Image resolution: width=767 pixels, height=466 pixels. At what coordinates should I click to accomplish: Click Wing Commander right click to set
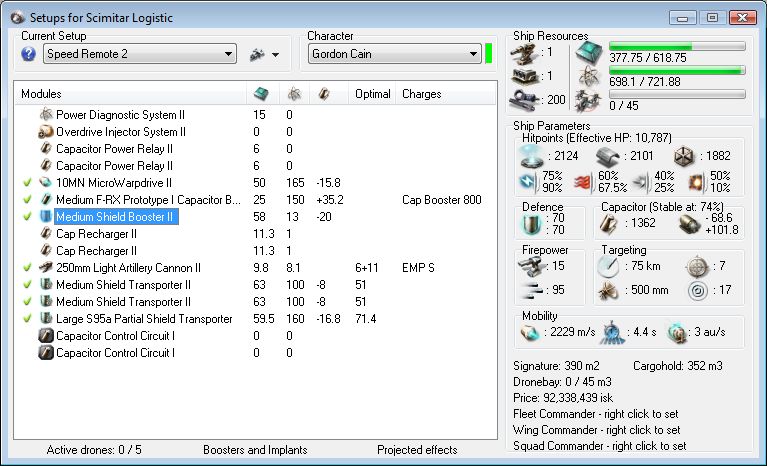pyautogui.click(x=597, y=430)
